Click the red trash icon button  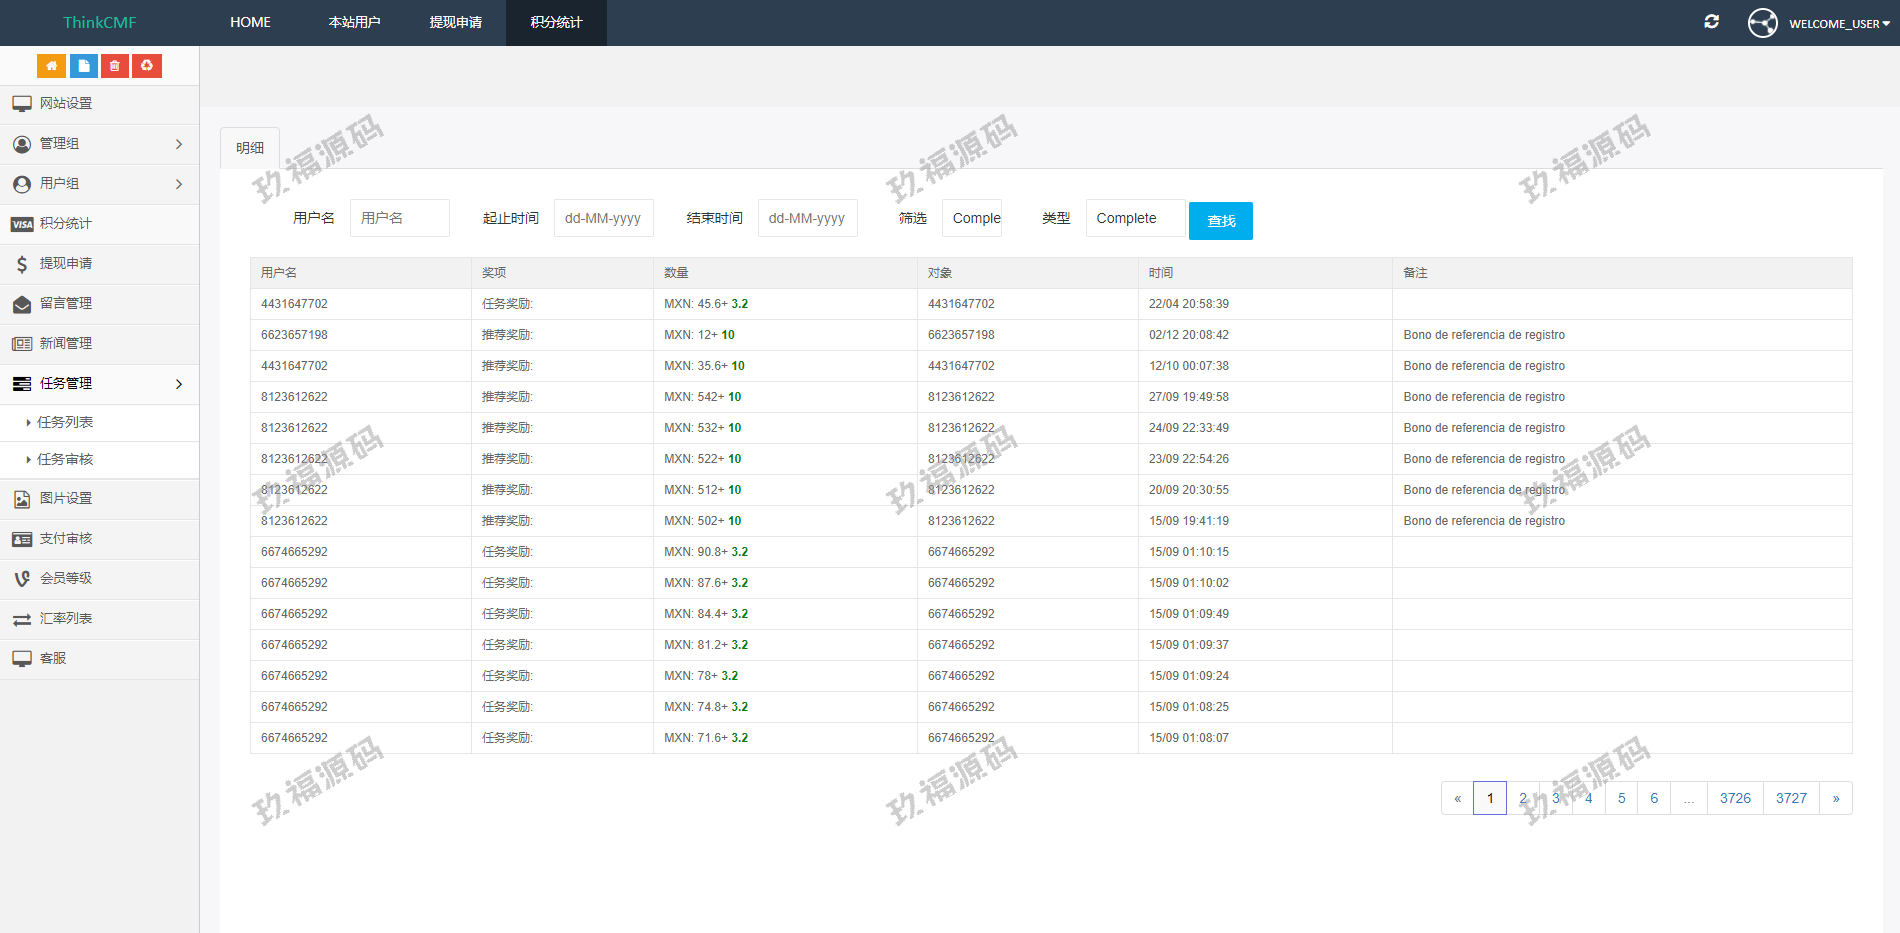115,66
